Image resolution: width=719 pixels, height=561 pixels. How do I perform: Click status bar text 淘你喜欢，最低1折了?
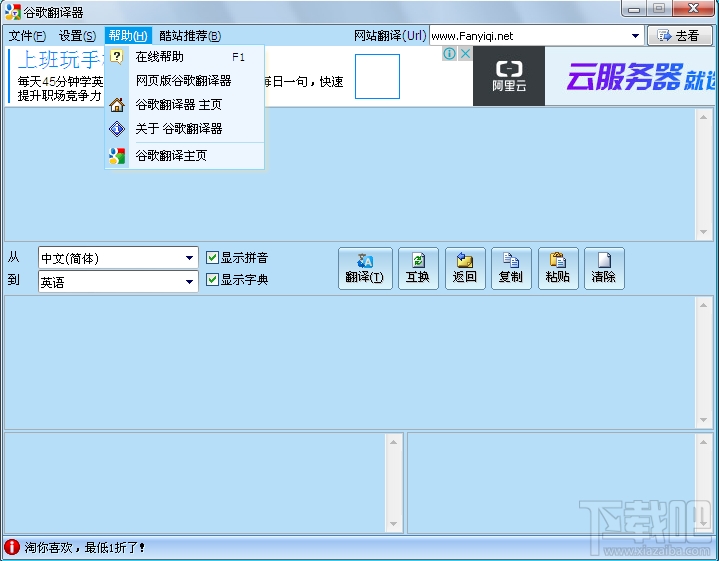click(x=85, y=547)
